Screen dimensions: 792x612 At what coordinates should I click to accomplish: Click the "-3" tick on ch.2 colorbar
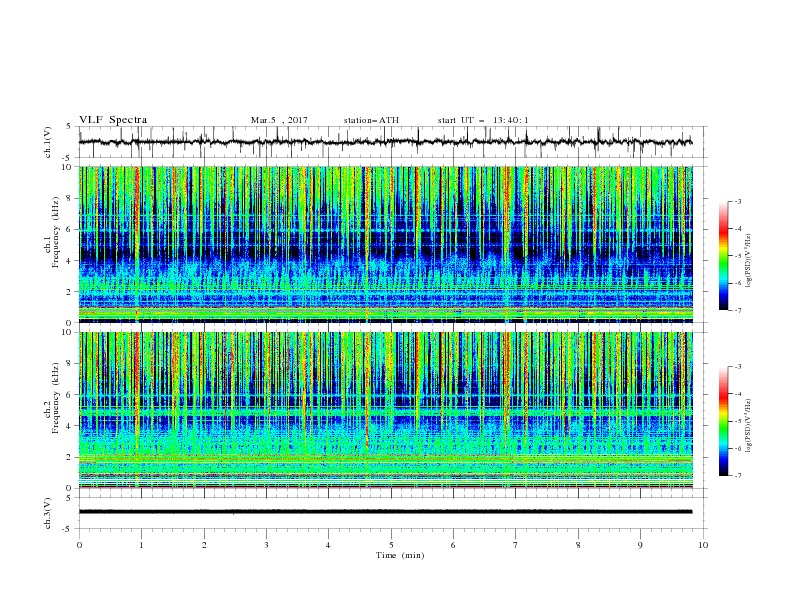[738, 367]
